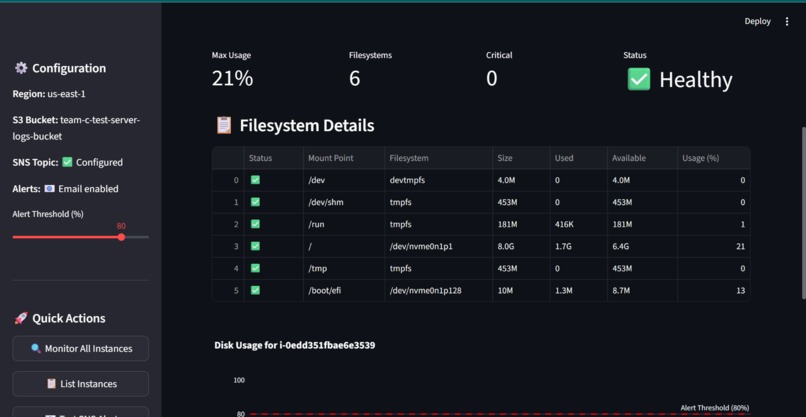806x417 pixels.
Task: Click the 8.7M available cell
Action: coord(642,291)
